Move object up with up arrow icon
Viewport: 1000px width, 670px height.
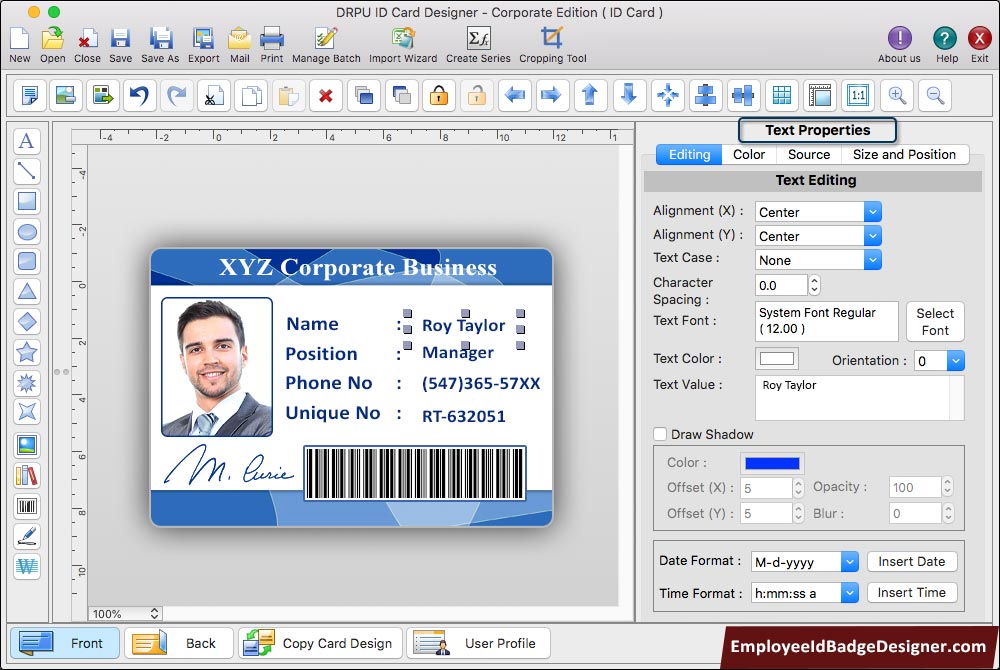[591, 96]
